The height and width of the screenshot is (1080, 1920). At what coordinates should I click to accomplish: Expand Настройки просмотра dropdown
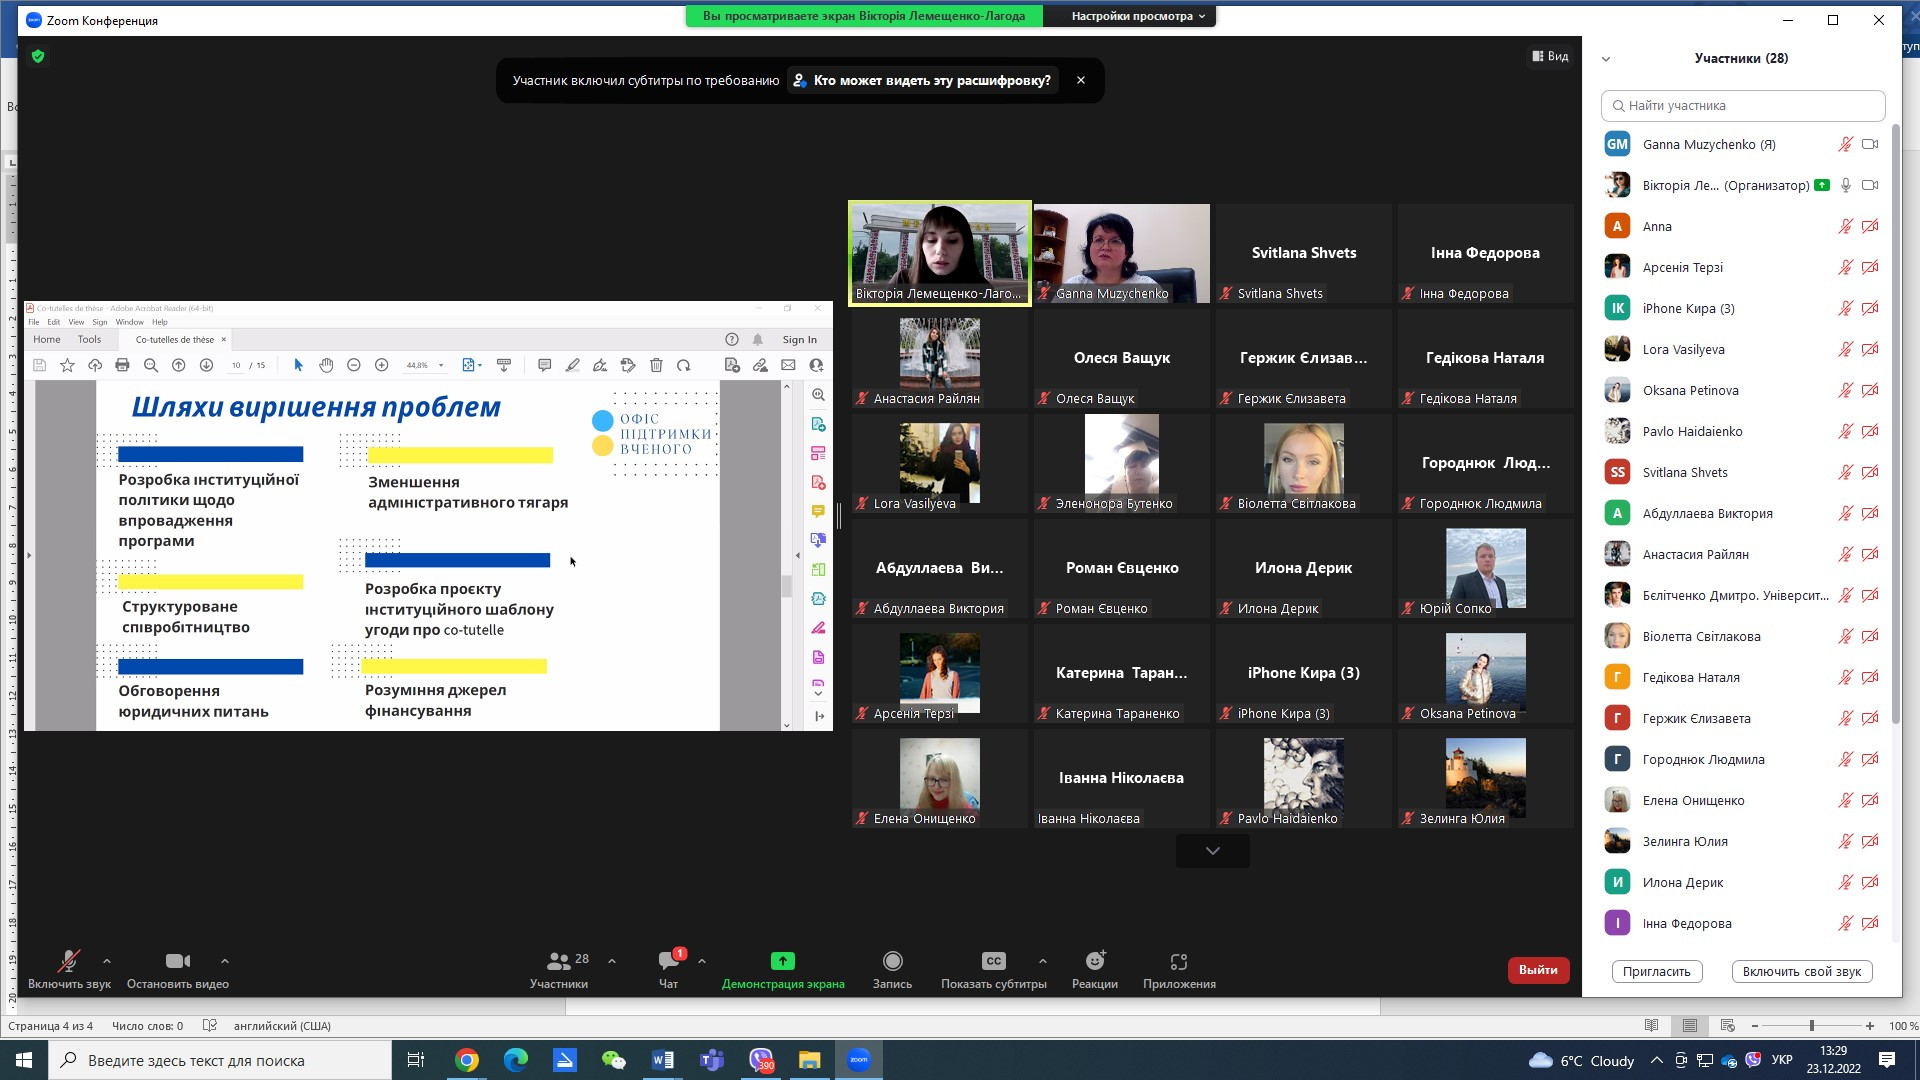tap(1137, 16)
